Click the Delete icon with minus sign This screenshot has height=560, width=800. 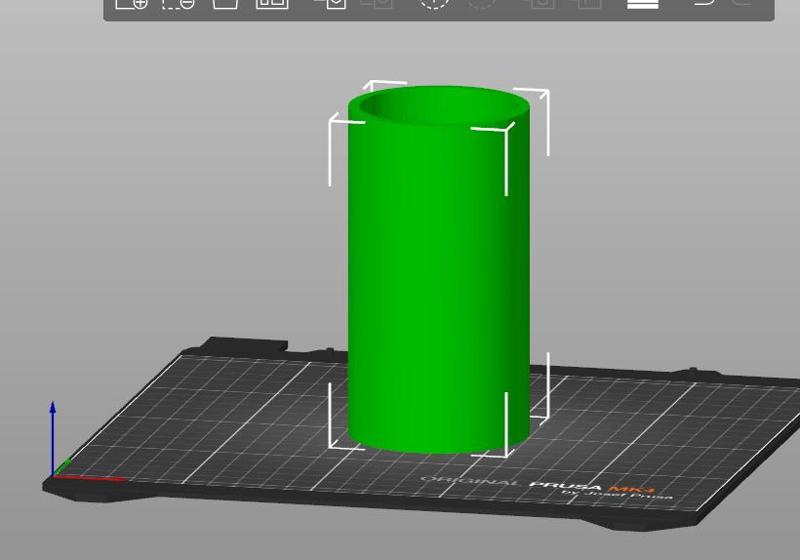[178, 3]
